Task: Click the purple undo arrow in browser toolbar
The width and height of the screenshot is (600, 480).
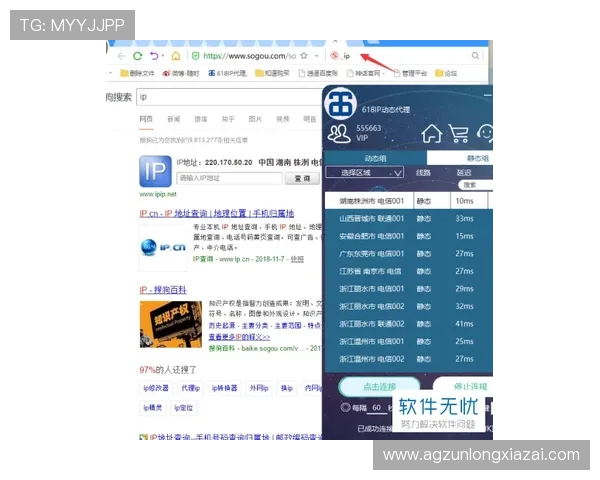Action: (x=154, y=56)
